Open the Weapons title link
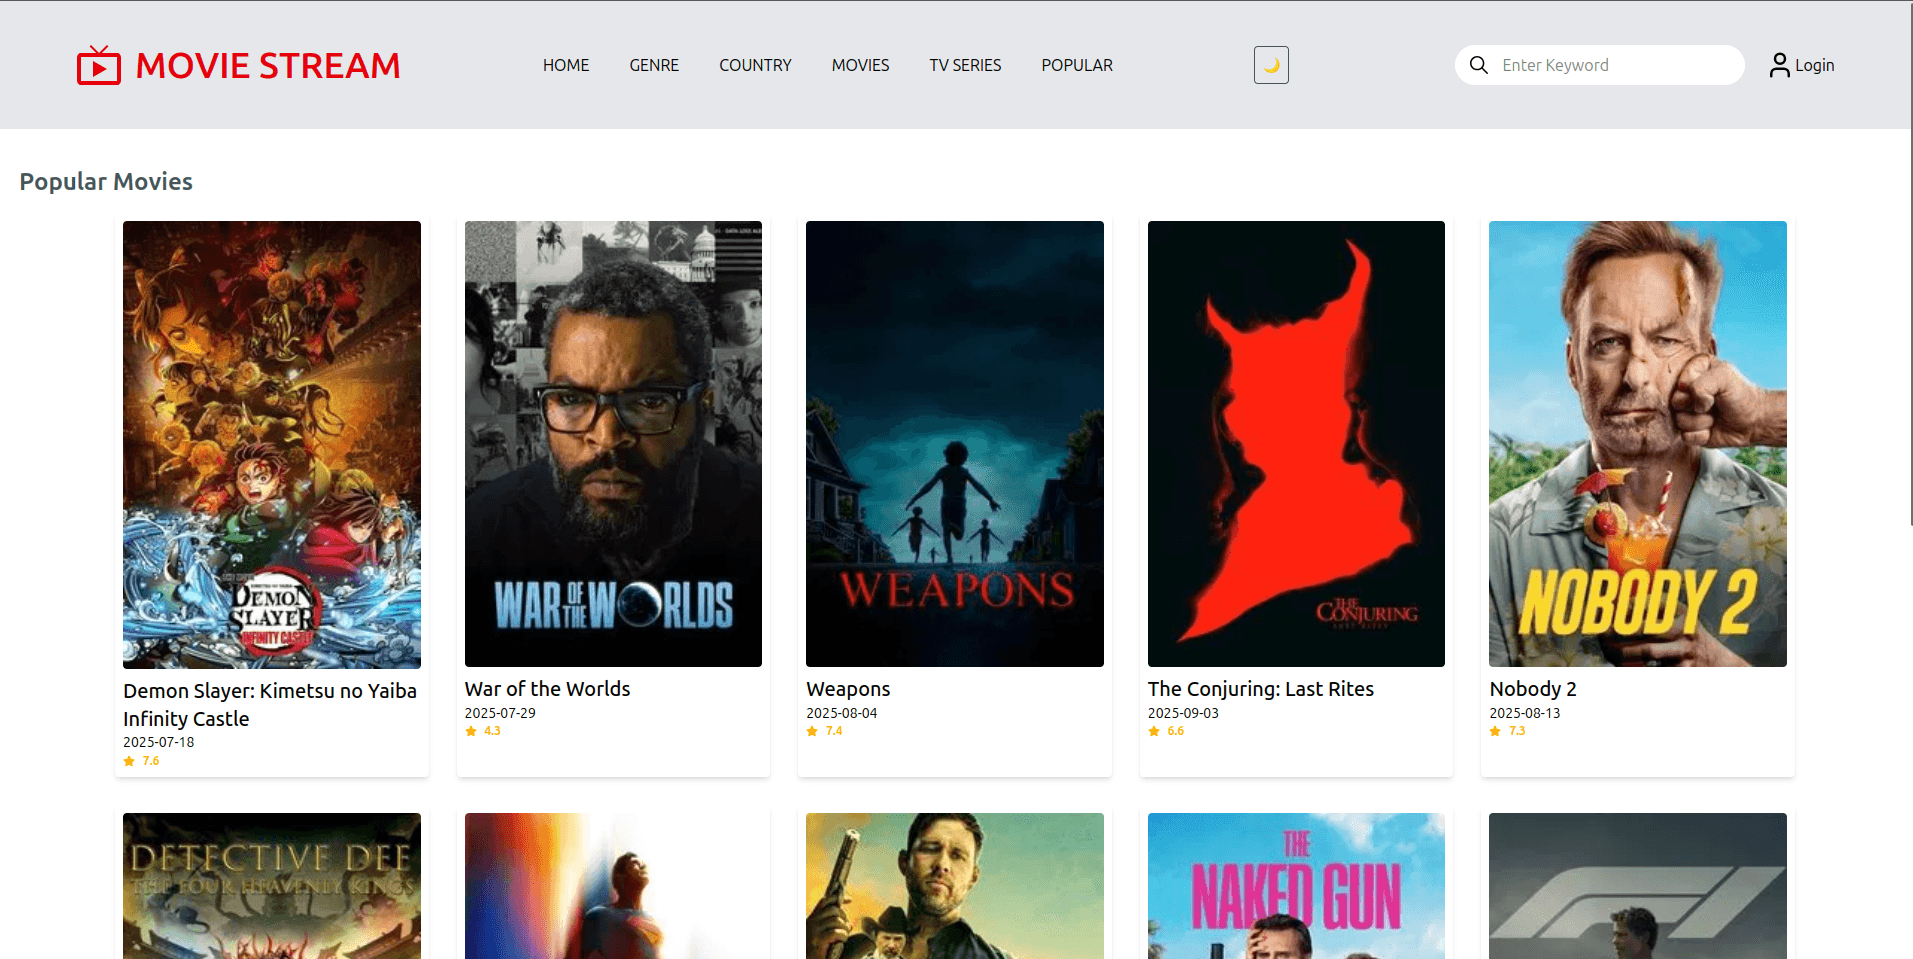Viewport: 1913px width, 959px height. point(848,689)
